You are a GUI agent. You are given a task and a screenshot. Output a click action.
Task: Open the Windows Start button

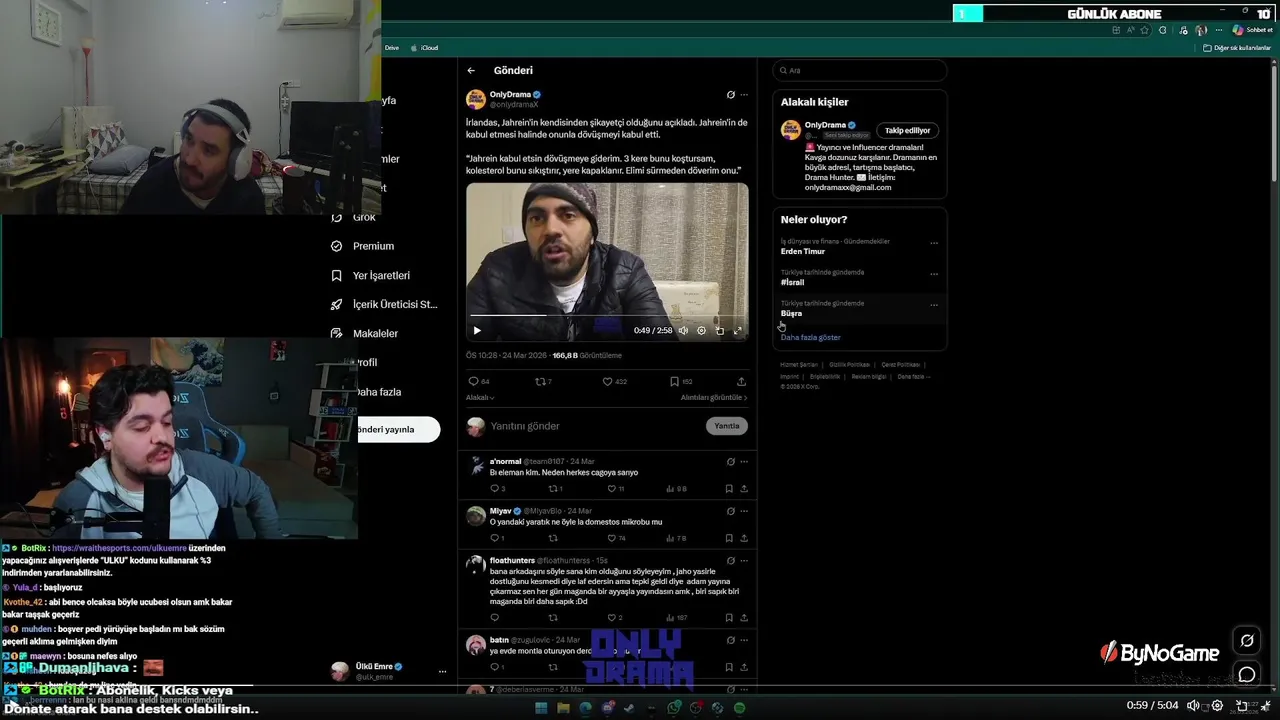[541, 708]
